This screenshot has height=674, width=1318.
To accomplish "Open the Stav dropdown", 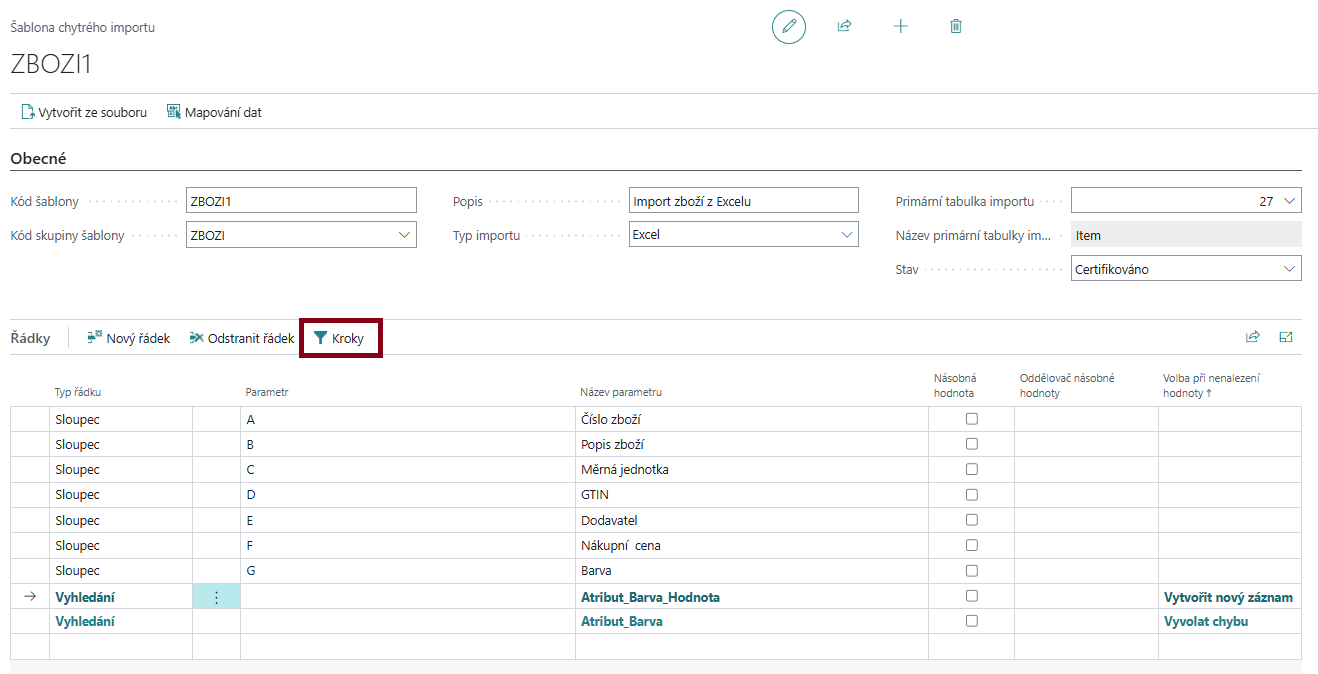I will pos(1289,269).
